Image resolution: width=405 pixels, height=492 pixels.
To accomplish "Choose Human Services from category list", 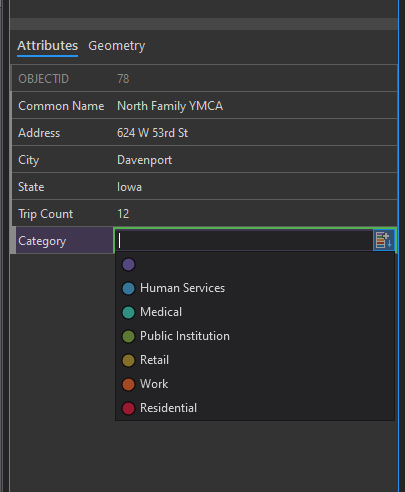I will pyautogui.click(x=255, y=288).
